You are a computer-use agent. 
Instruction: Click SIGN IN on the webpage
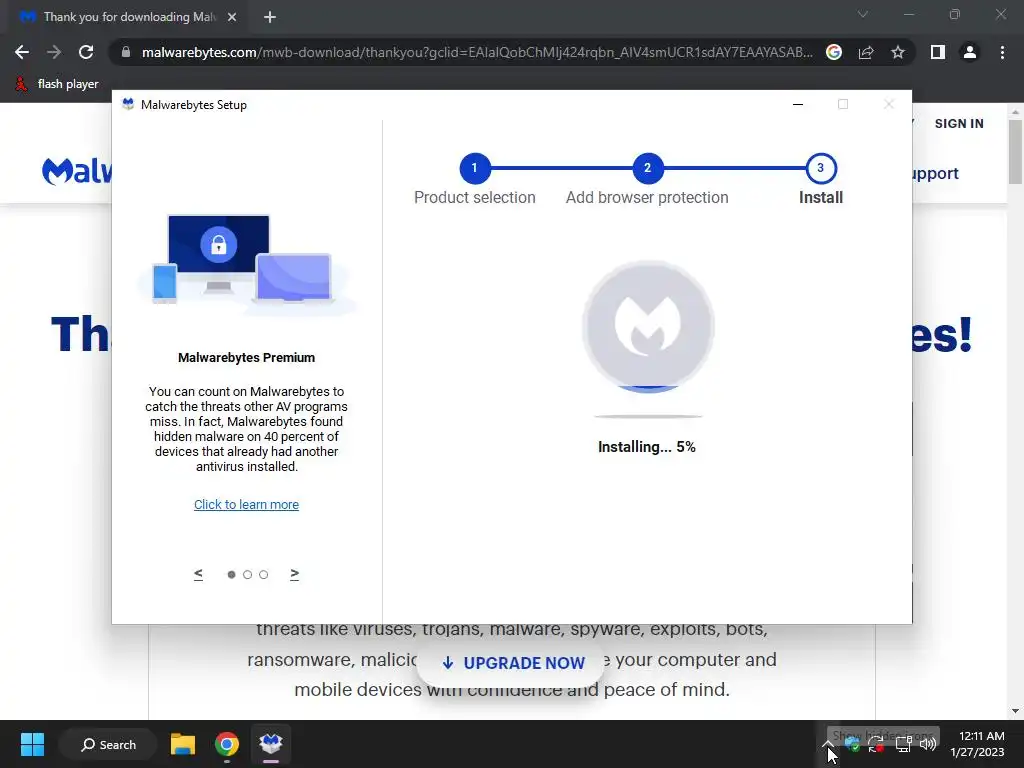pos(958,123)
